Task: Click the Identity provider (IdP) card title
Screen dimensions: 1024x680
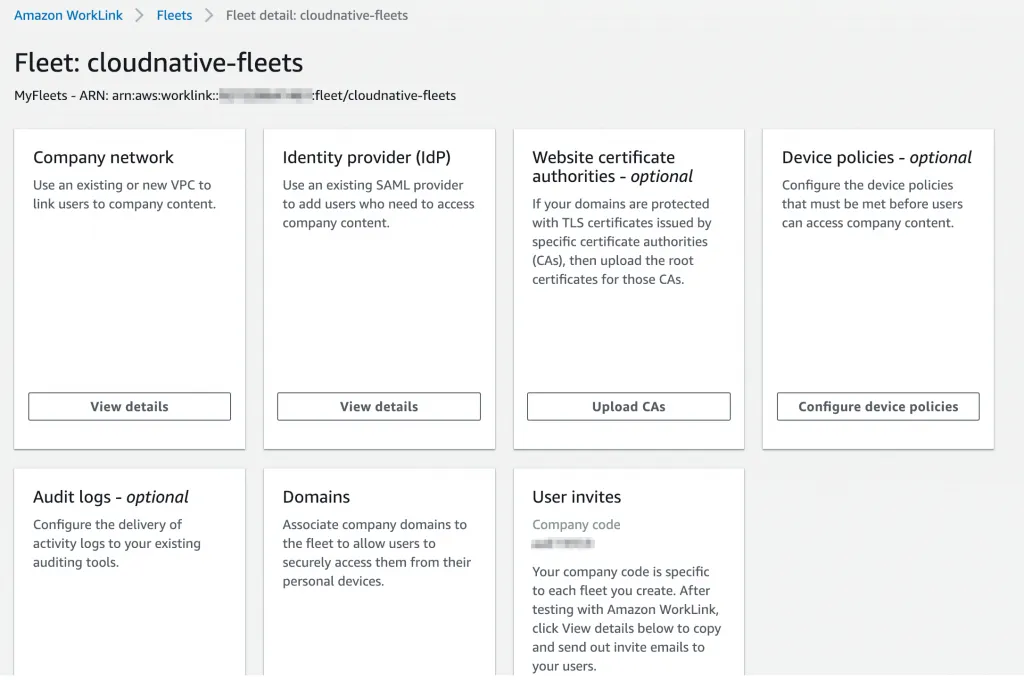Action: (x=366, y=158)
